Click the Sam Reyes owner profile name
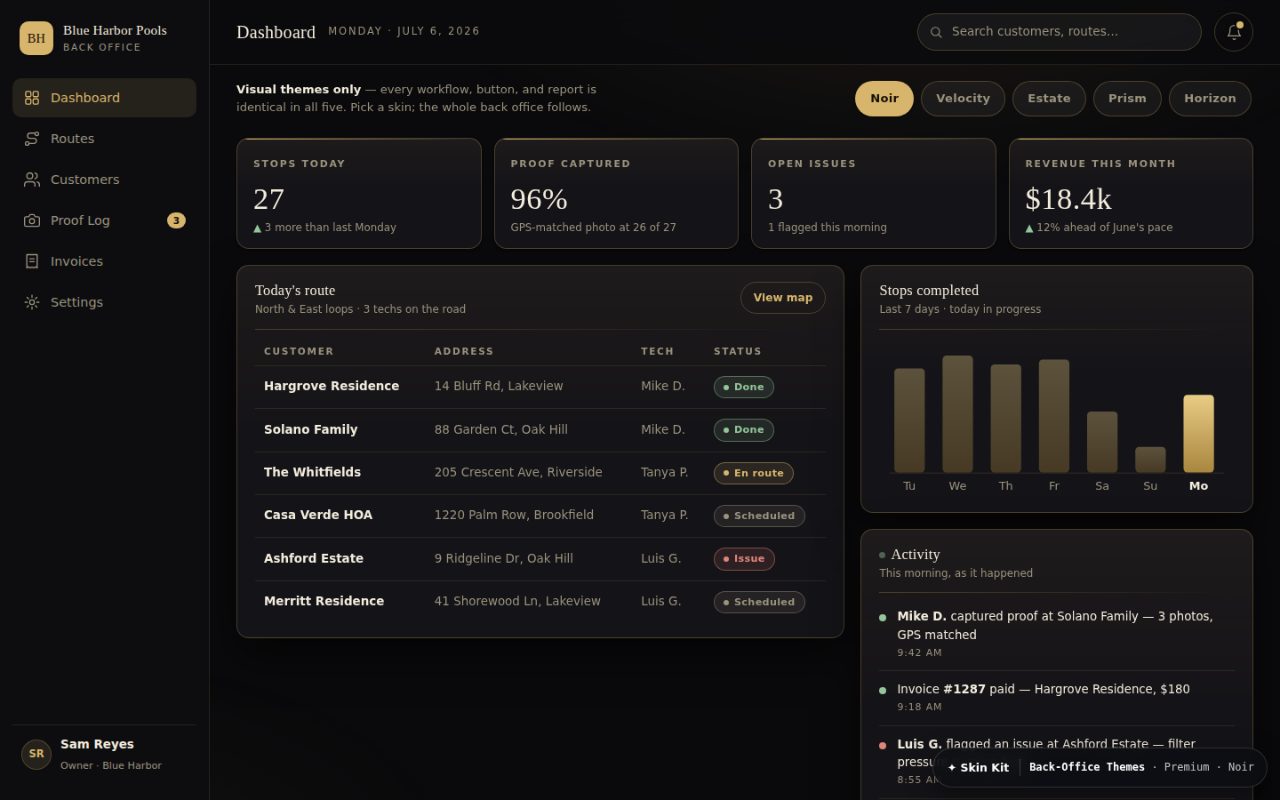Viewport: 1280px width, 800px height. [97, 744]
